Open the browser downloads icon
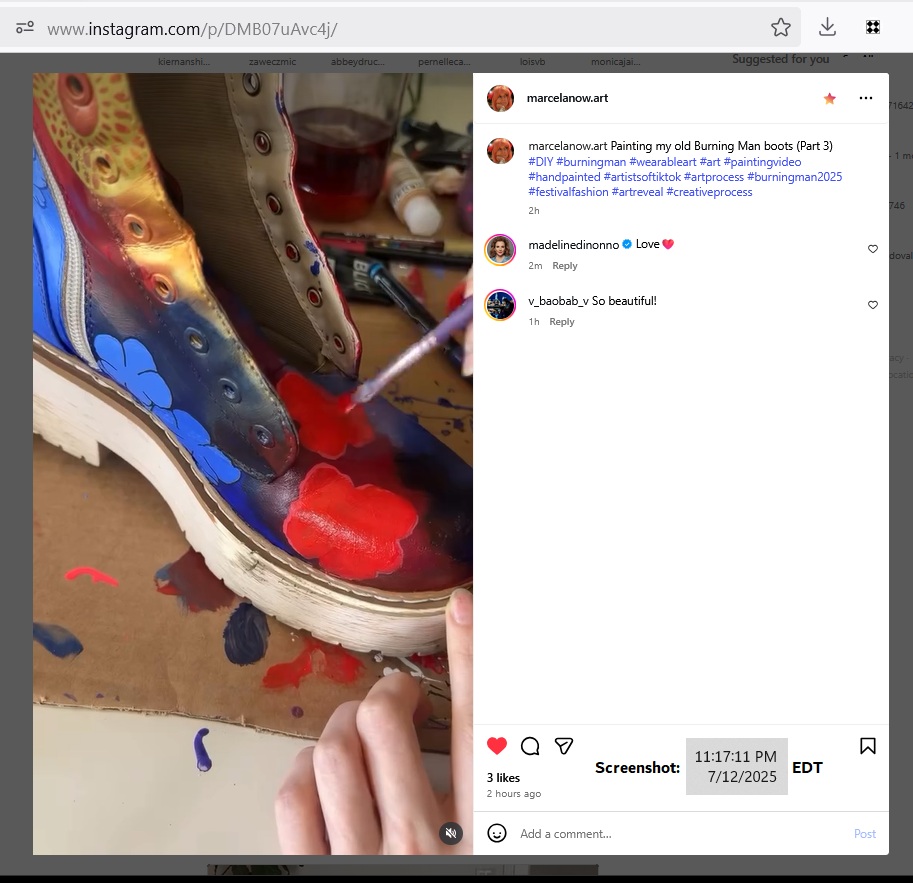 coord(827,27)
